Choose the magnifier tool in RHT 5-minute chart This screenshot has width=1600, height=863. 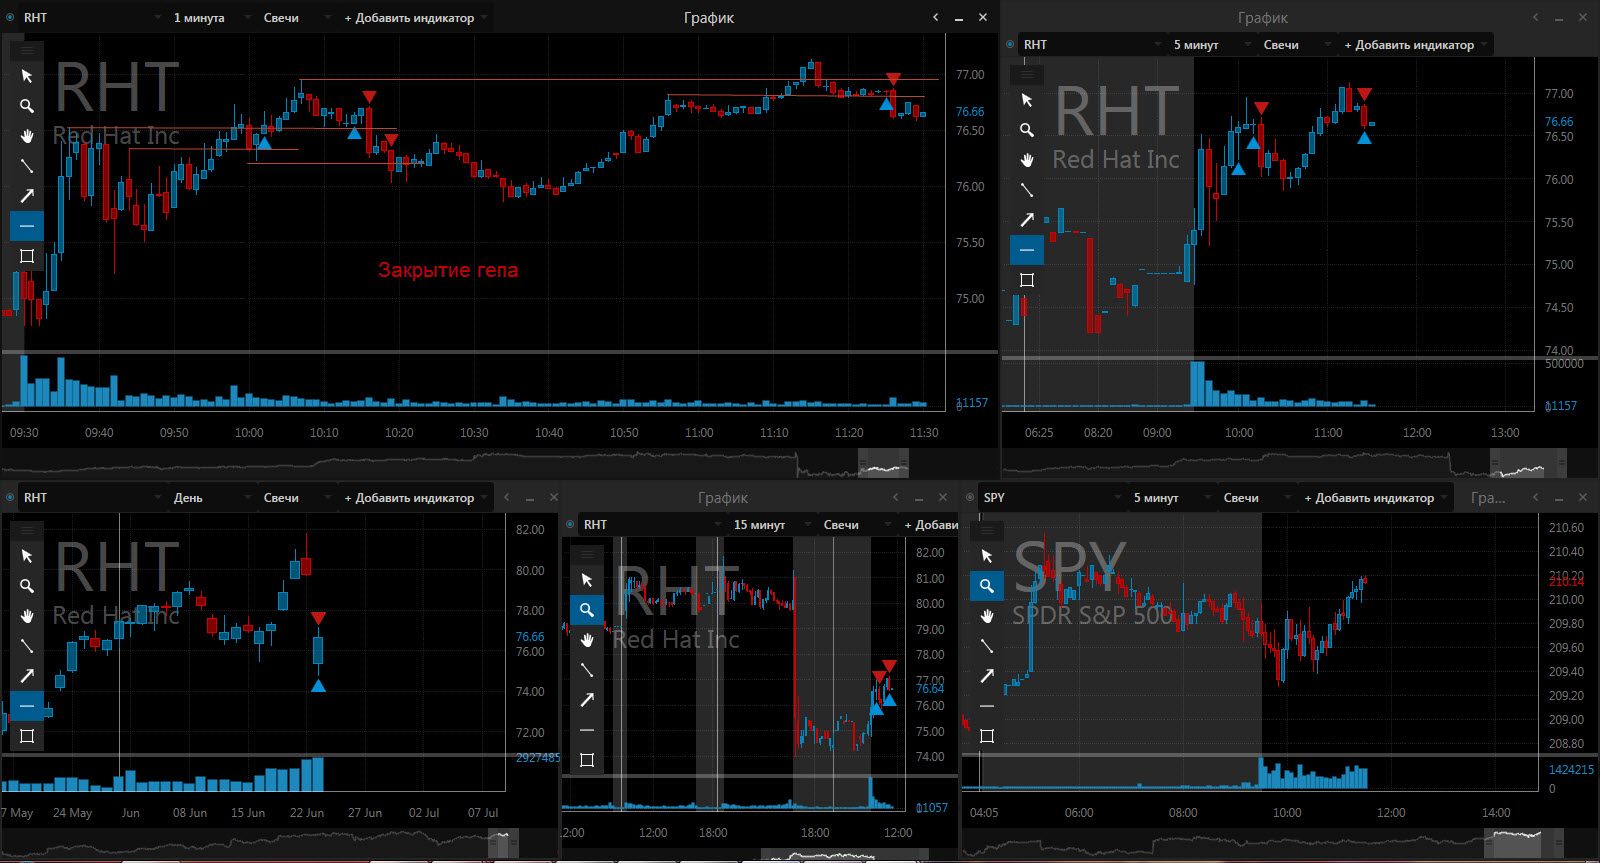click(x=1027, y=130)
